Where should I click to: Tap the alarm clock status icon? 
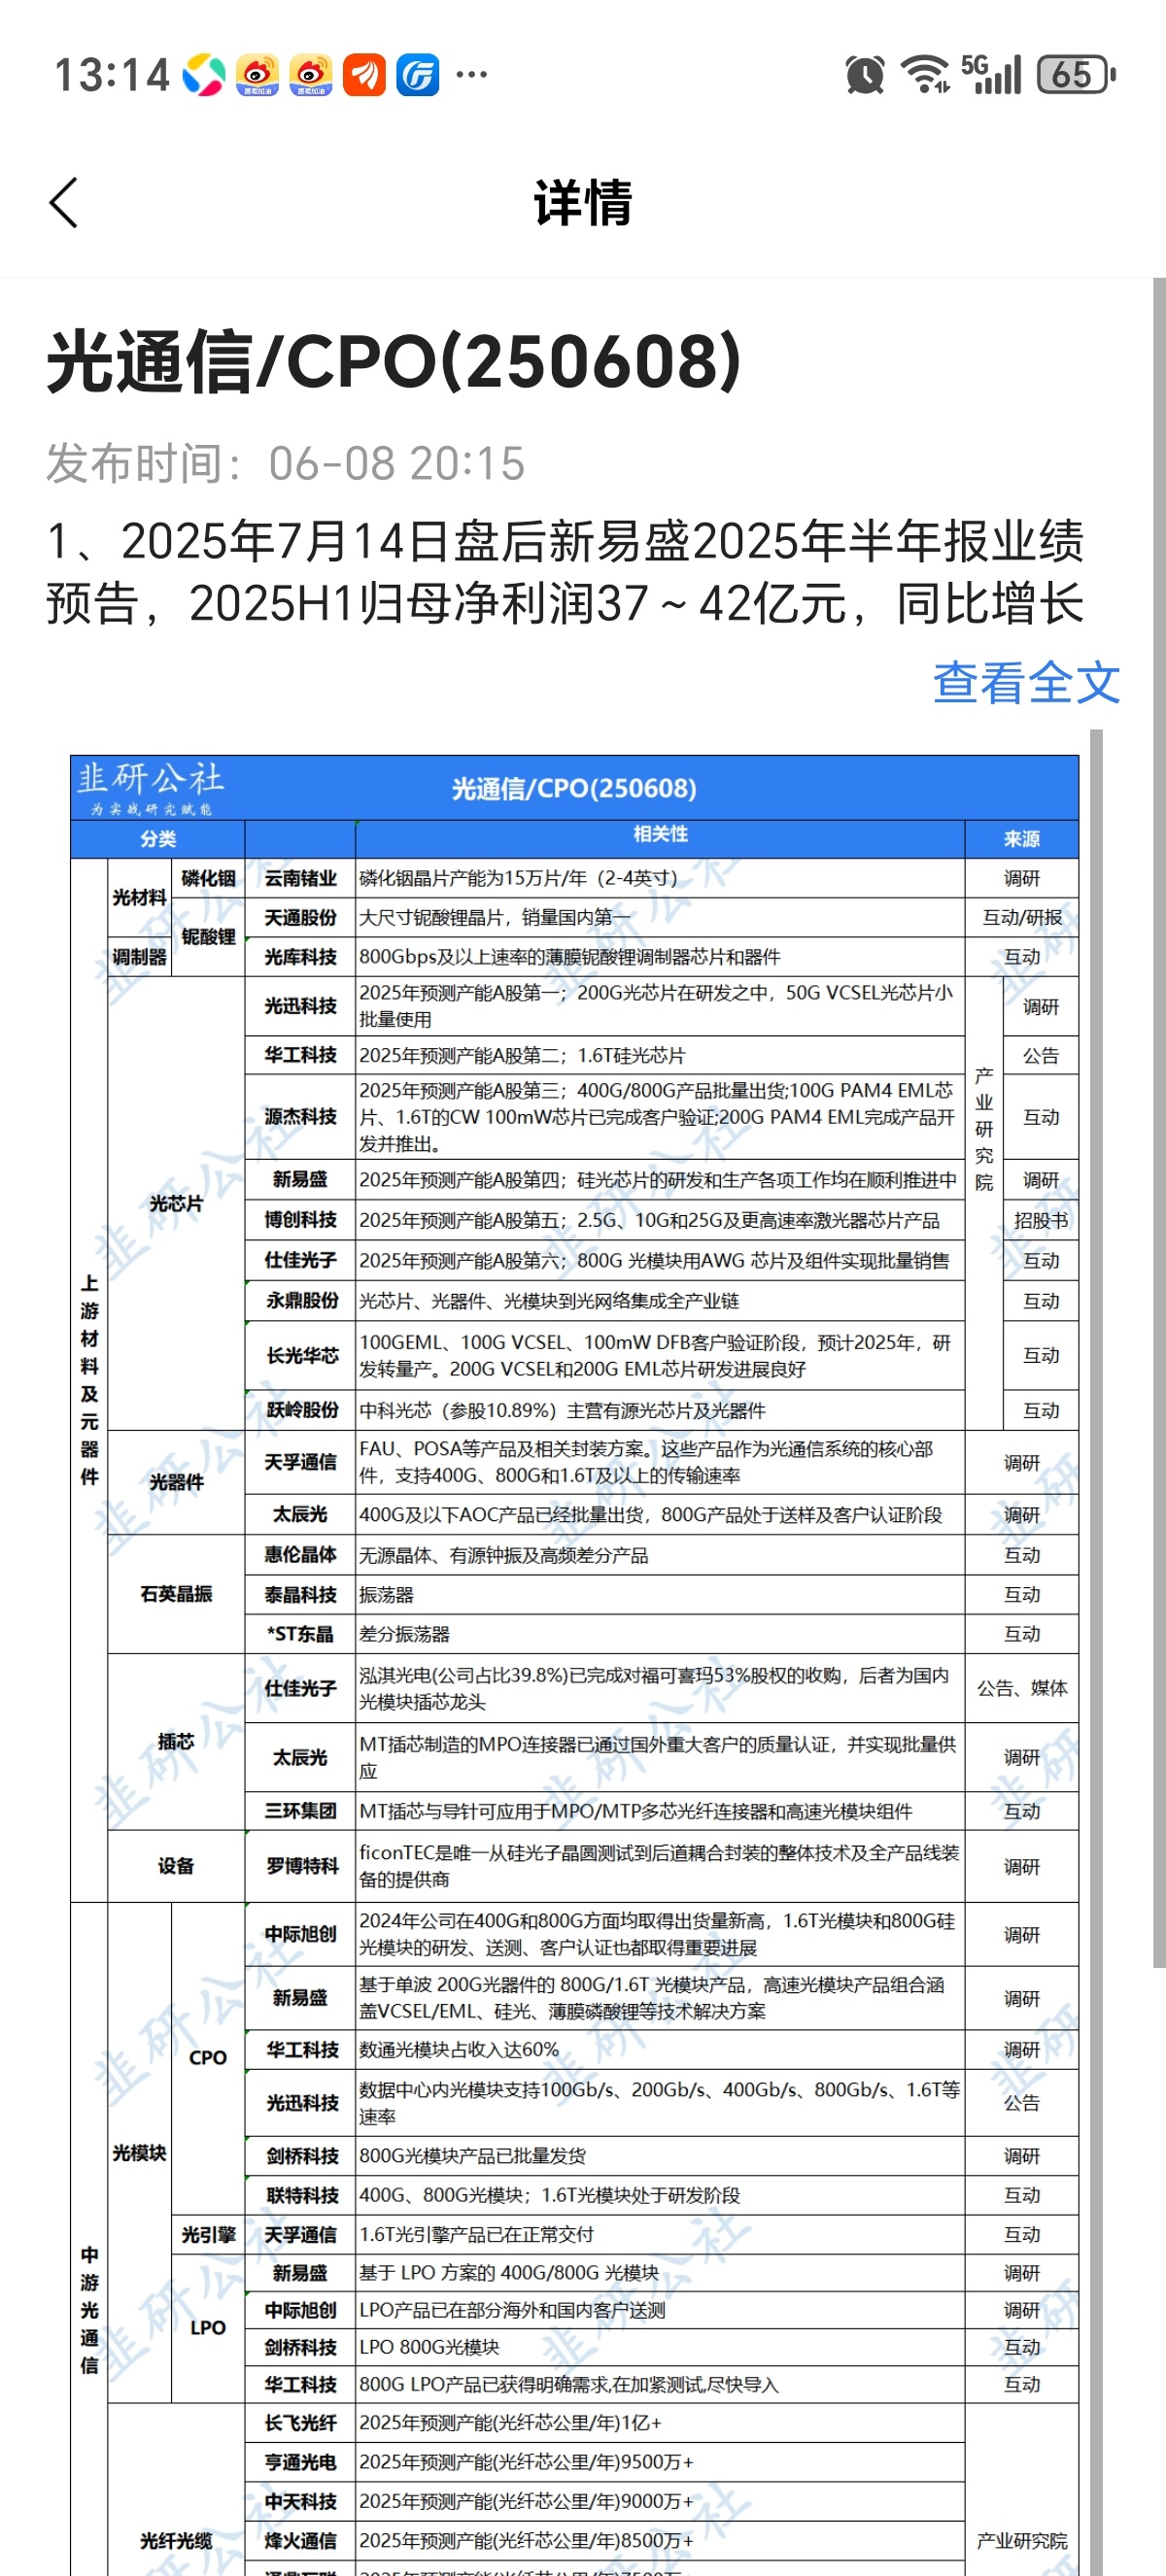(864, 75)
